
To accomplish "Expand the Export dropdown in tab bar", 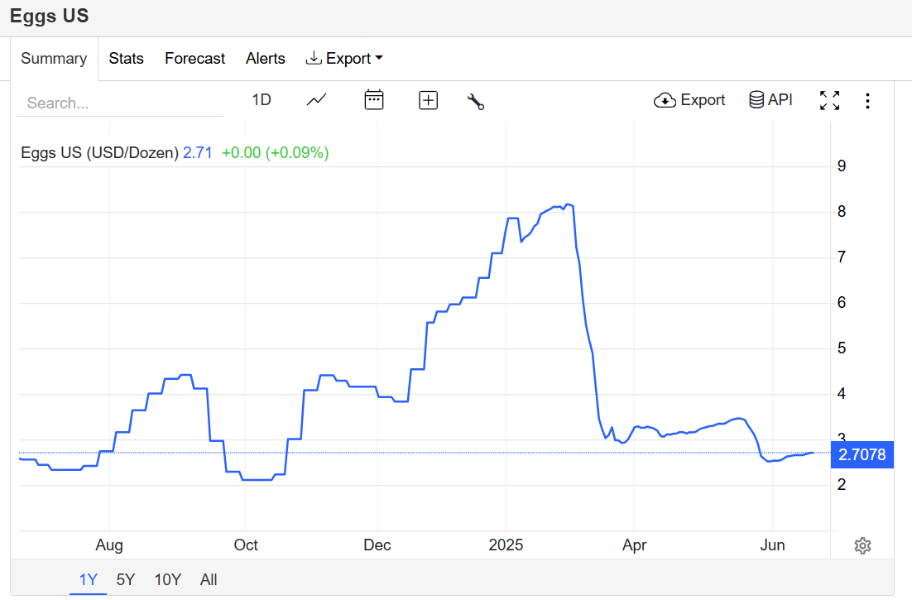I will pyautogui.click(x=344, y=58).
